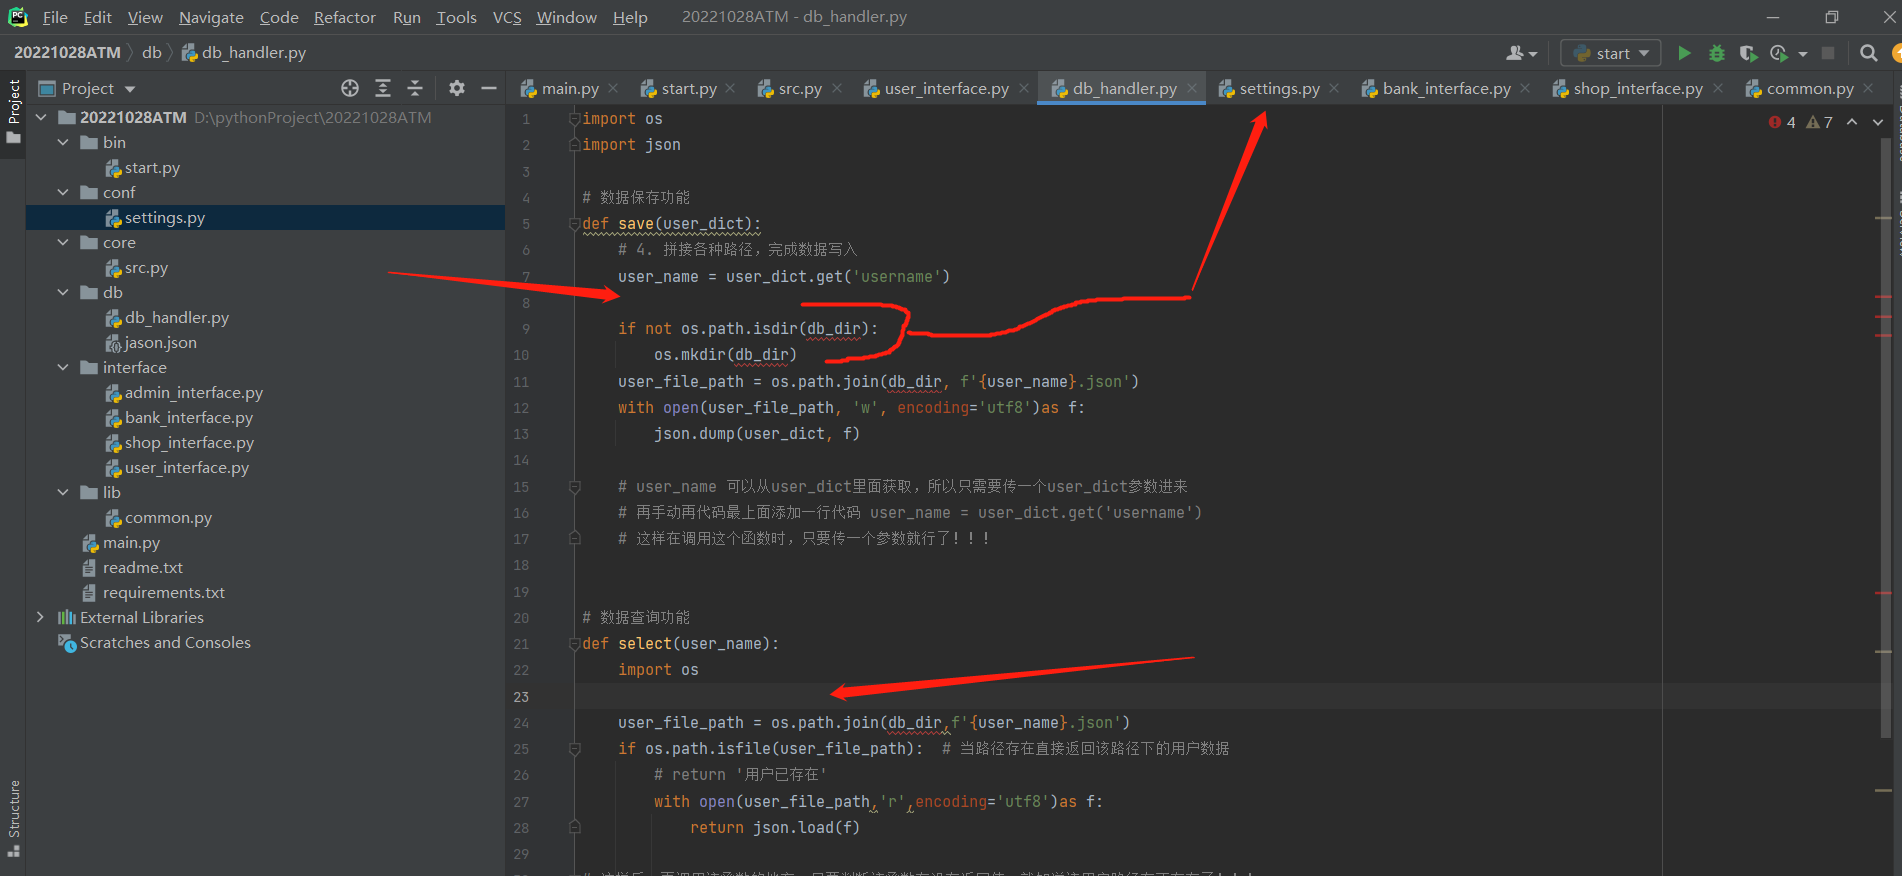Viewport: 1902px width, 876px height.
Task: Open Project panel settings gear
Action: pyautogui.click(x=457, y=88)
